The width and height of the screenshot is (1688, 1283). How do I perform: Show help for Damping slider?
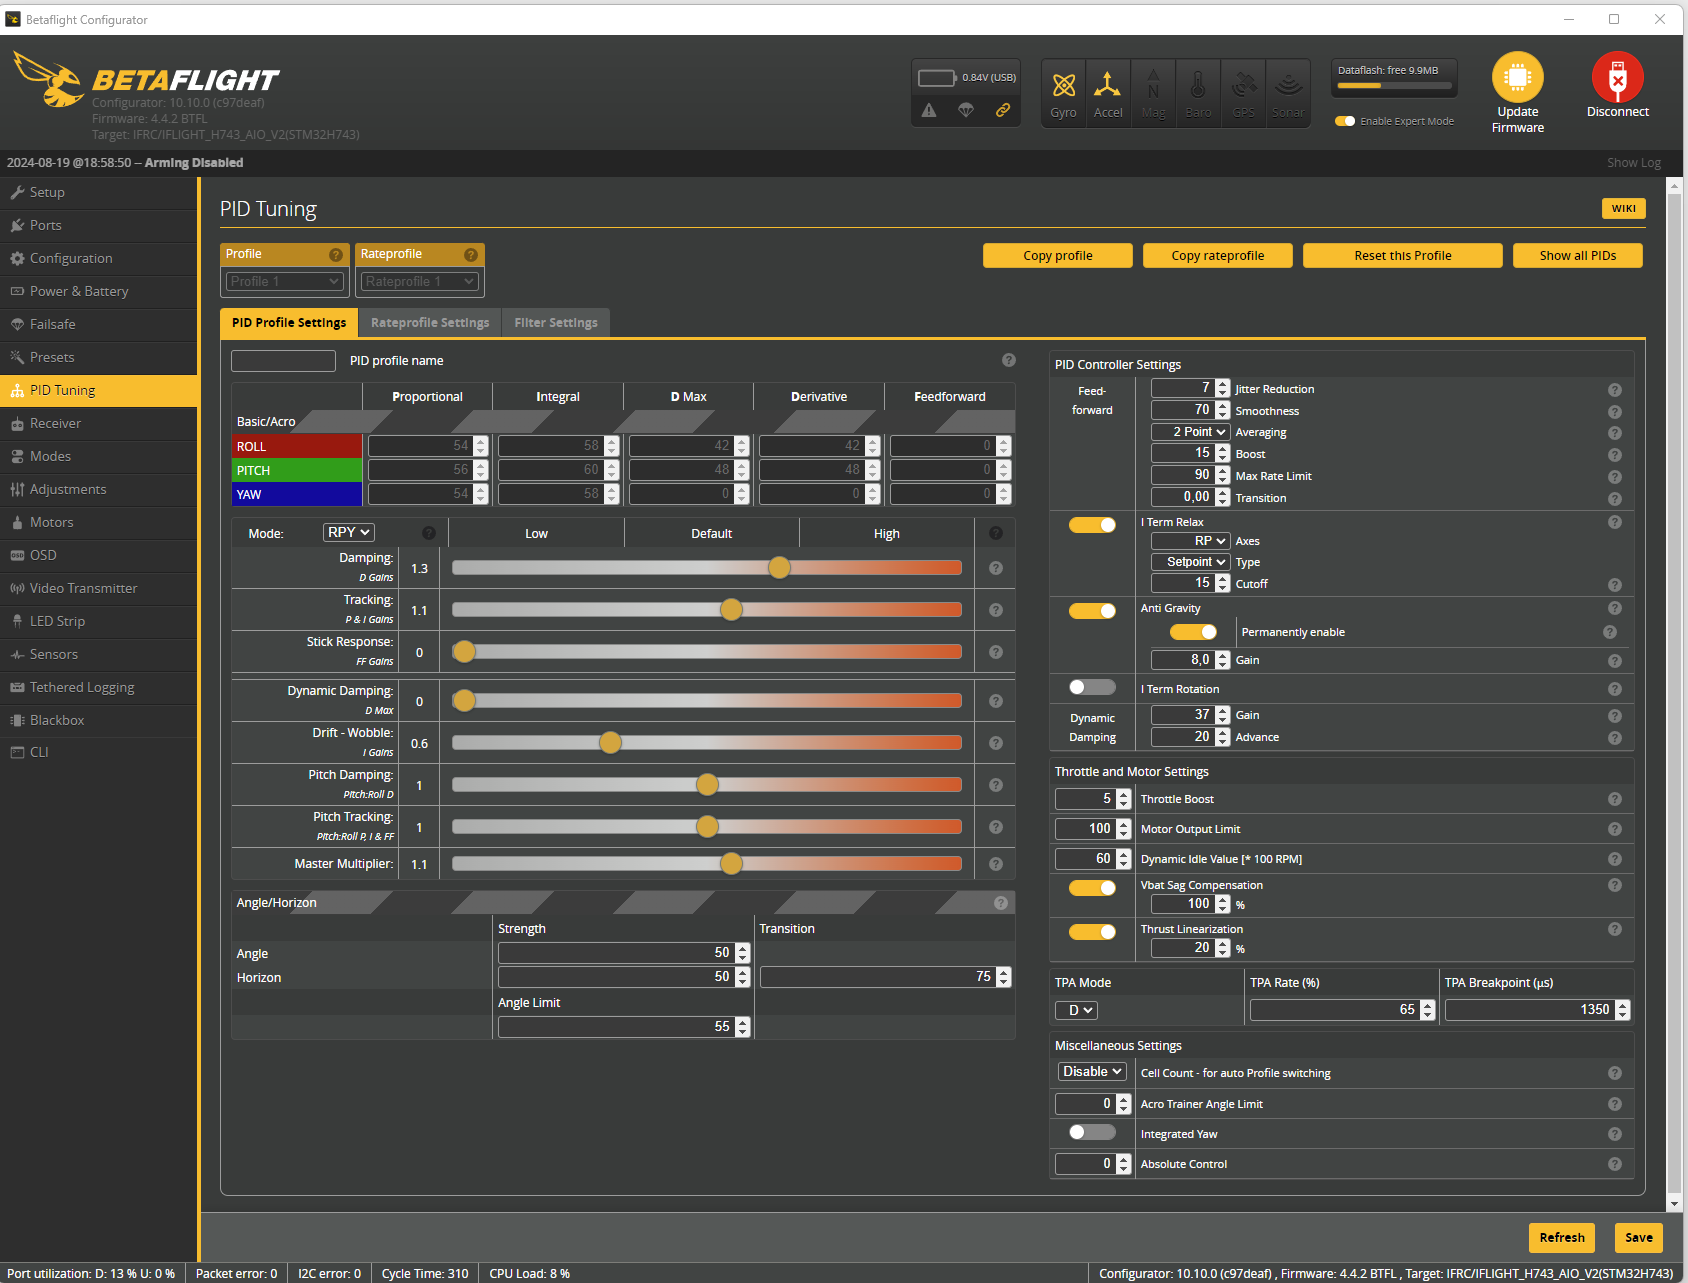996,568
